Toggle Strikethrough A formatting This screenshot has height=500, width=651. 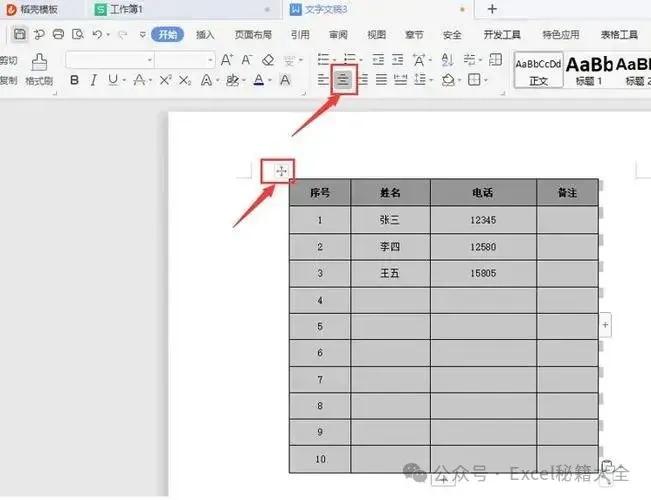139,80
